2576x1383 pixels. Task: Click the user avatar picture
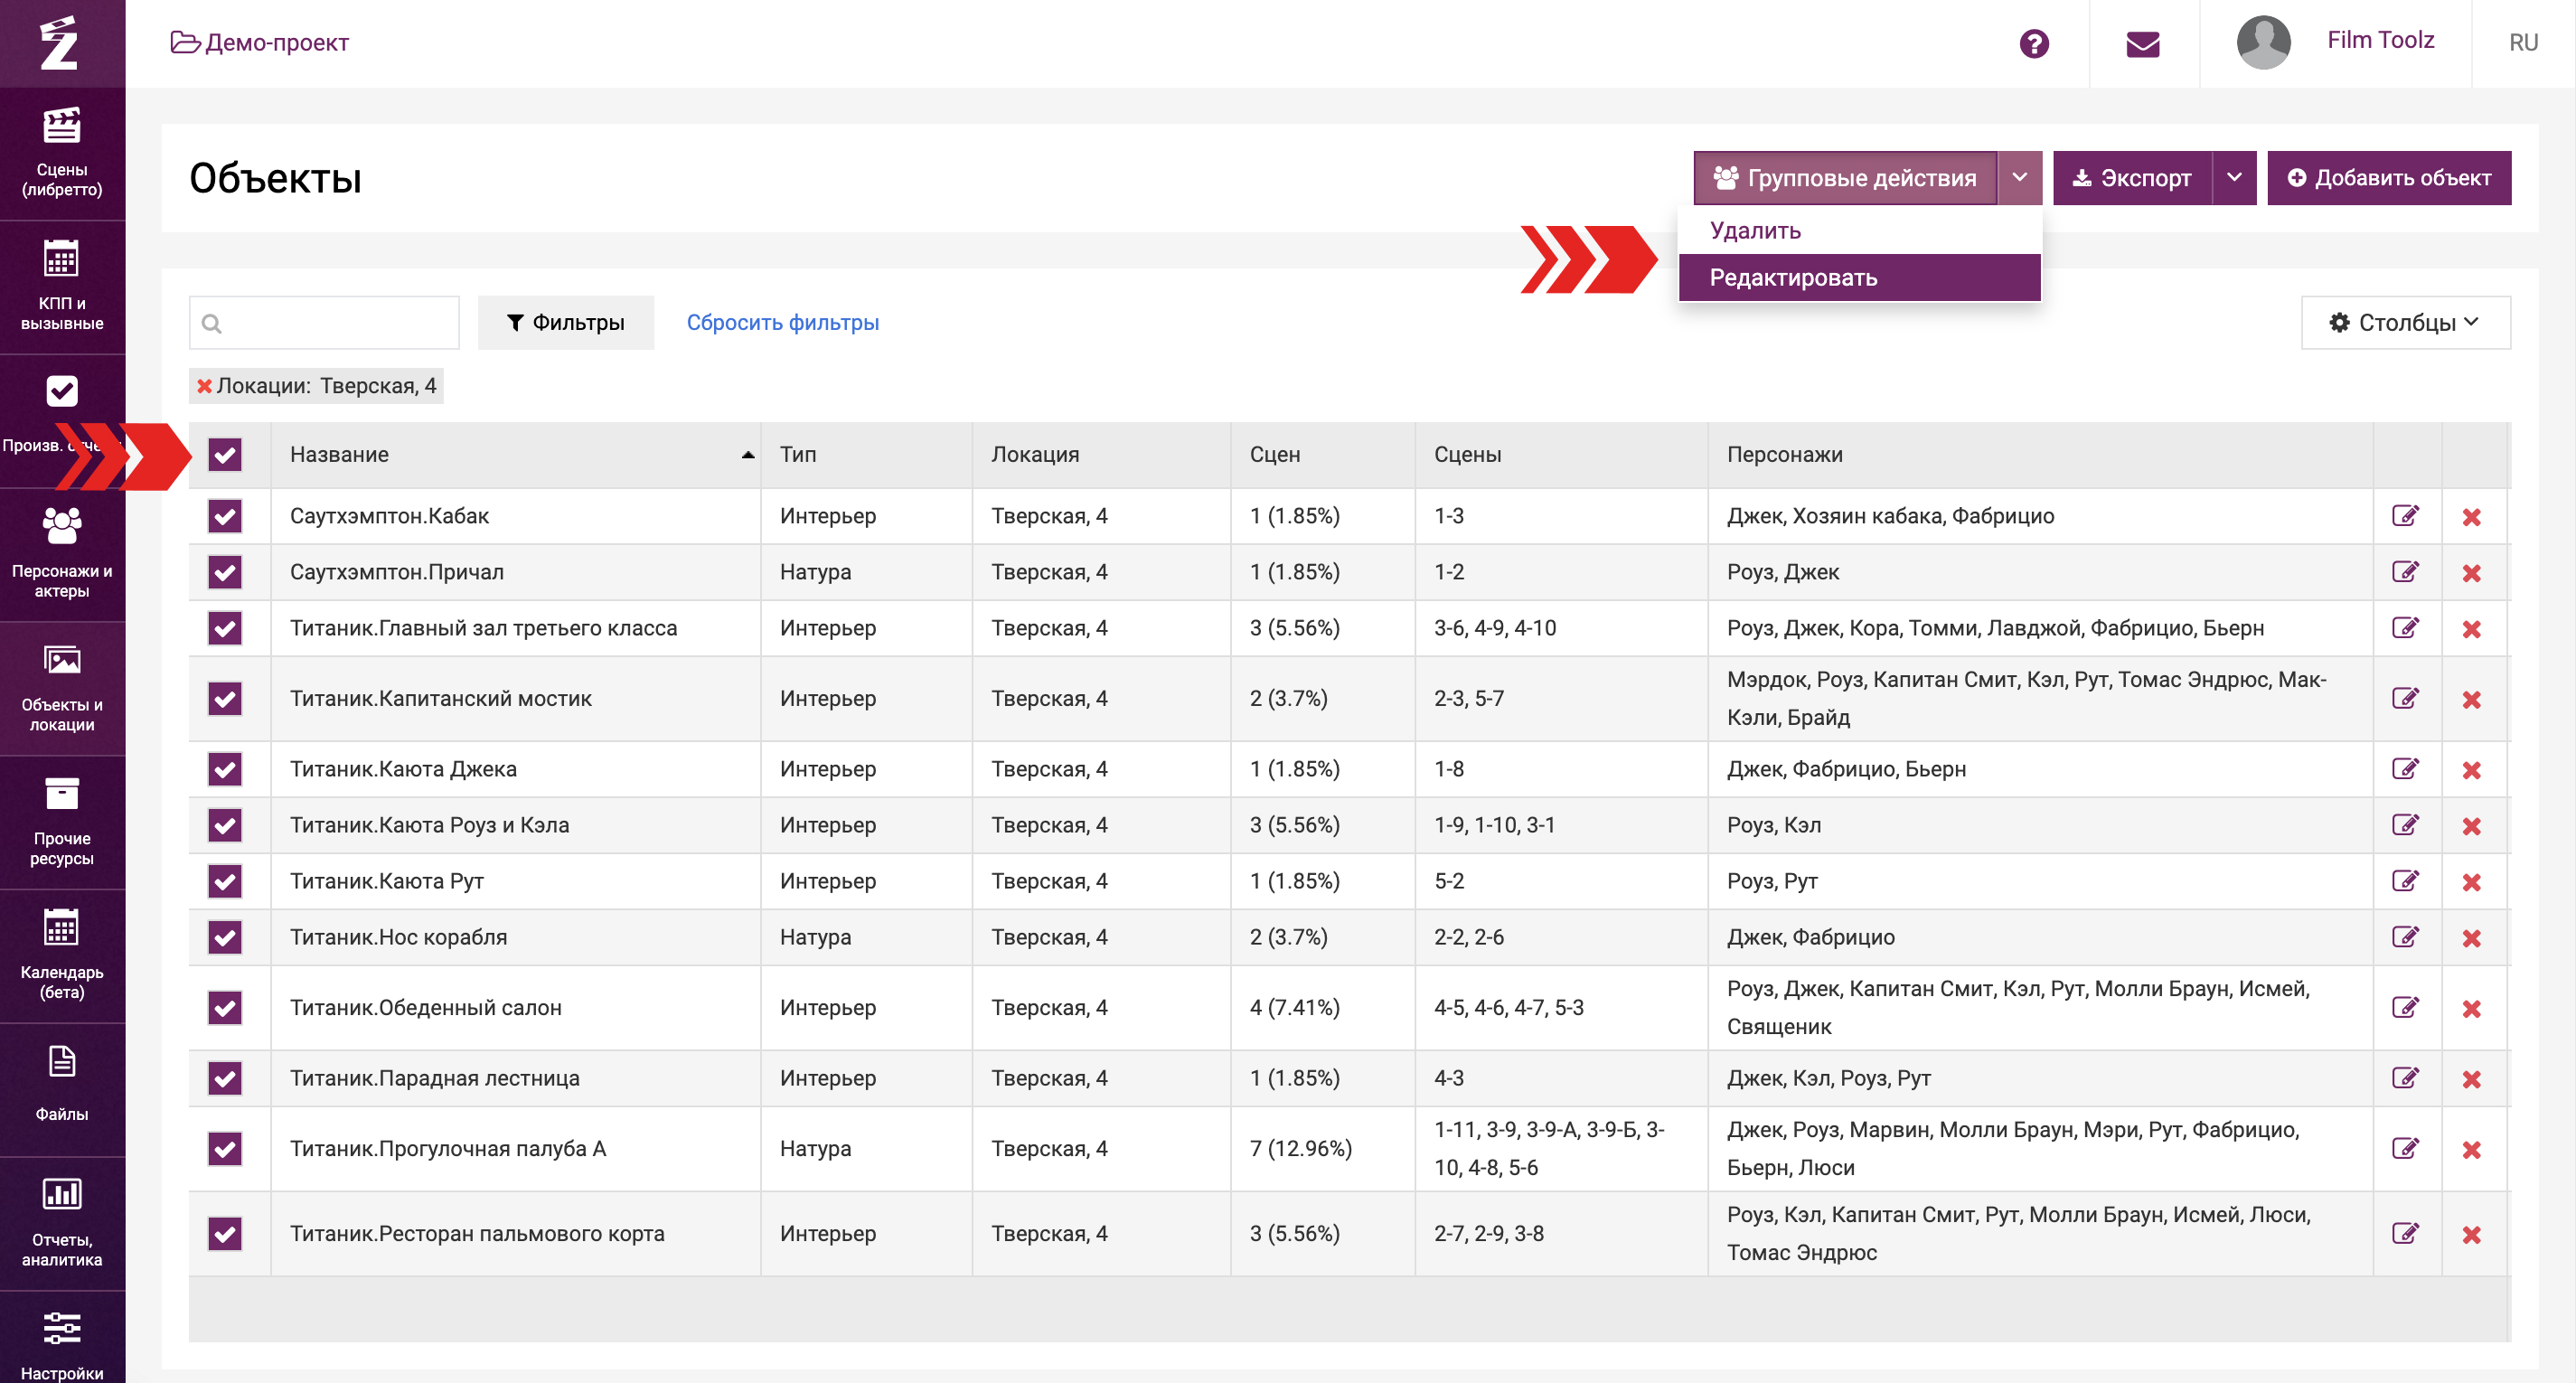(x=2263, y=42)
